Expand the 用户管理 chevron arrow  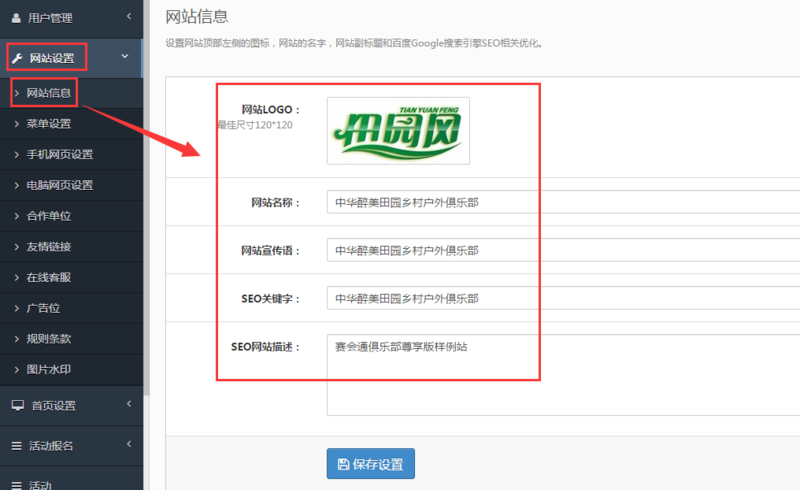[128, 16]
